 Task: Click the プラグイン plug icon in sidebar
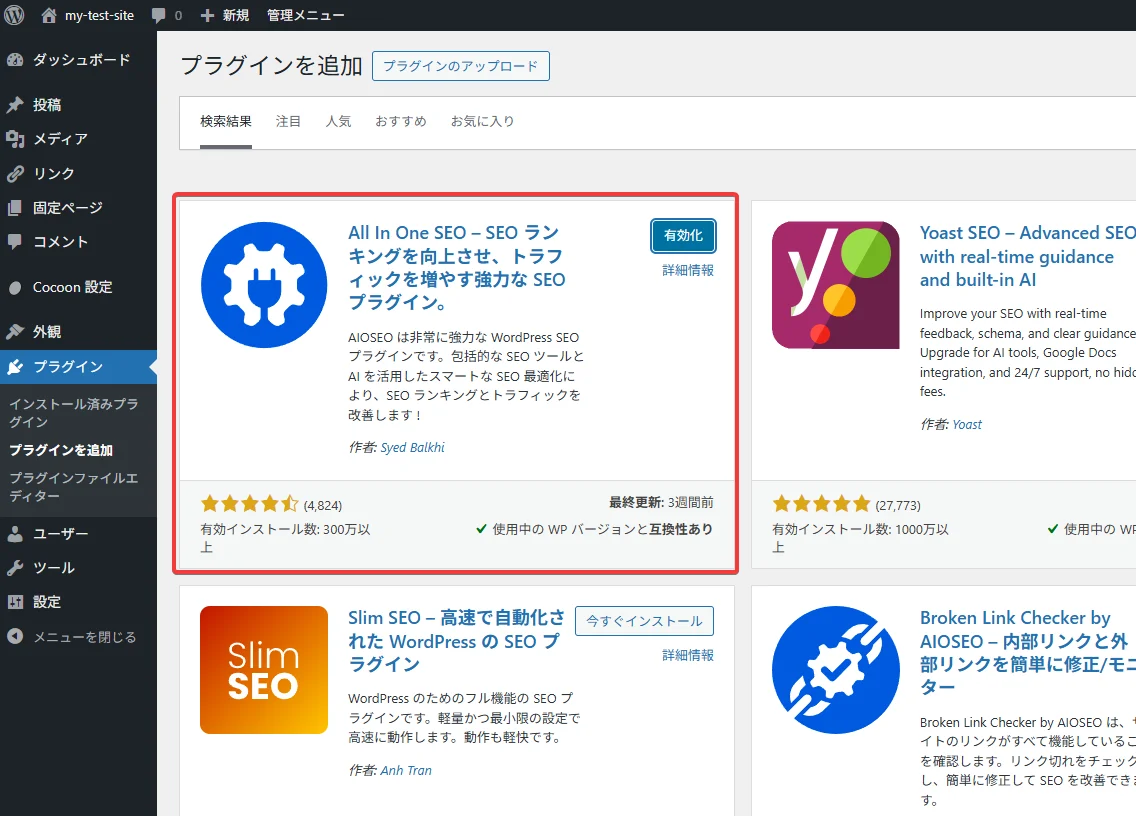[x=15, y=367]
